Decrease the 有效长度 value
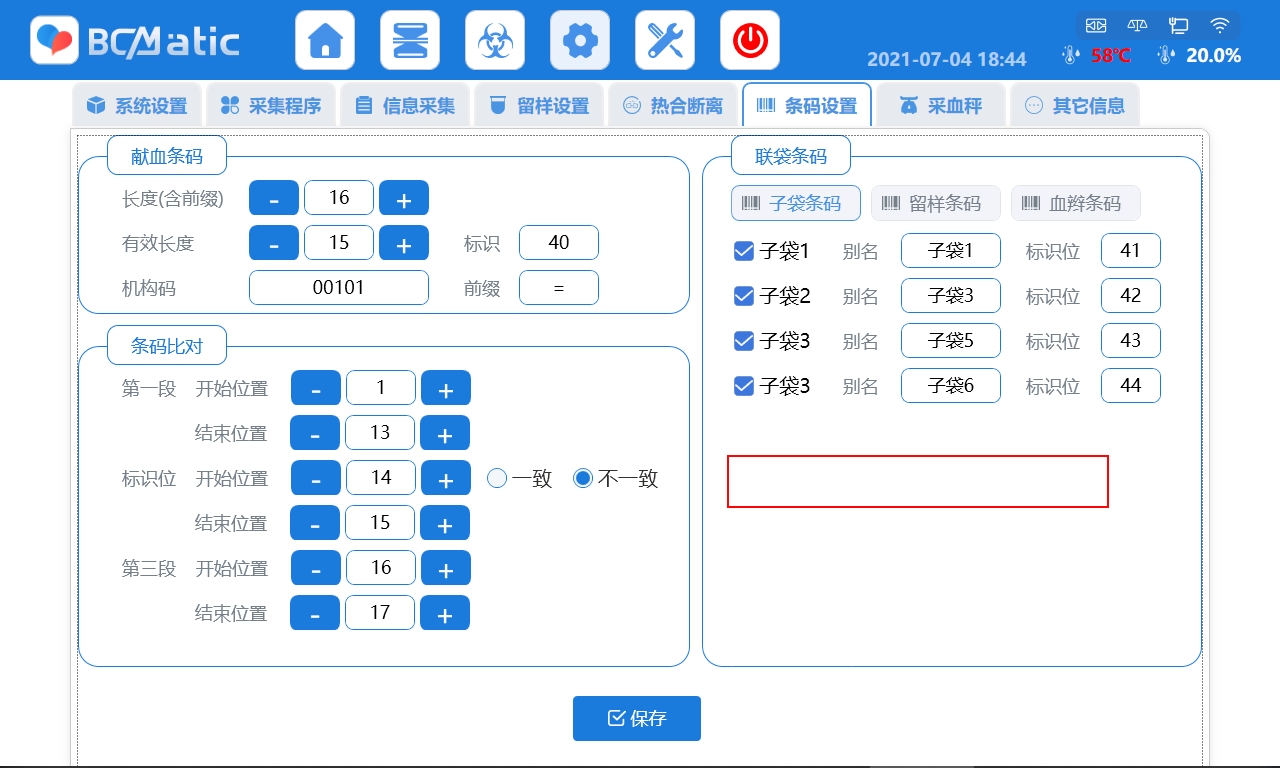 pyautogui.click(x=274, y=243)
